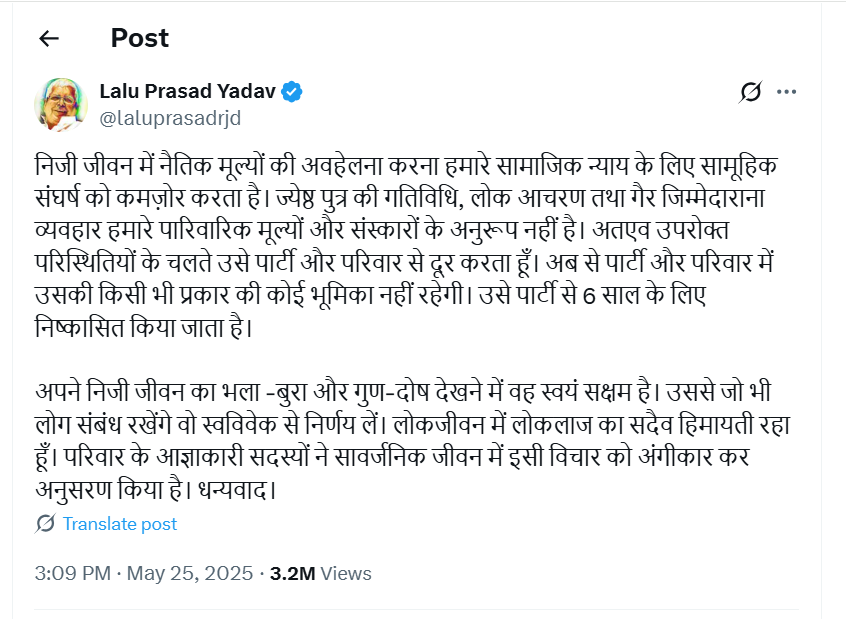Click the icon left of Translate post
The height and width of the screenshot is (619, 846).
pyautogui.click(x=45, y=523)
